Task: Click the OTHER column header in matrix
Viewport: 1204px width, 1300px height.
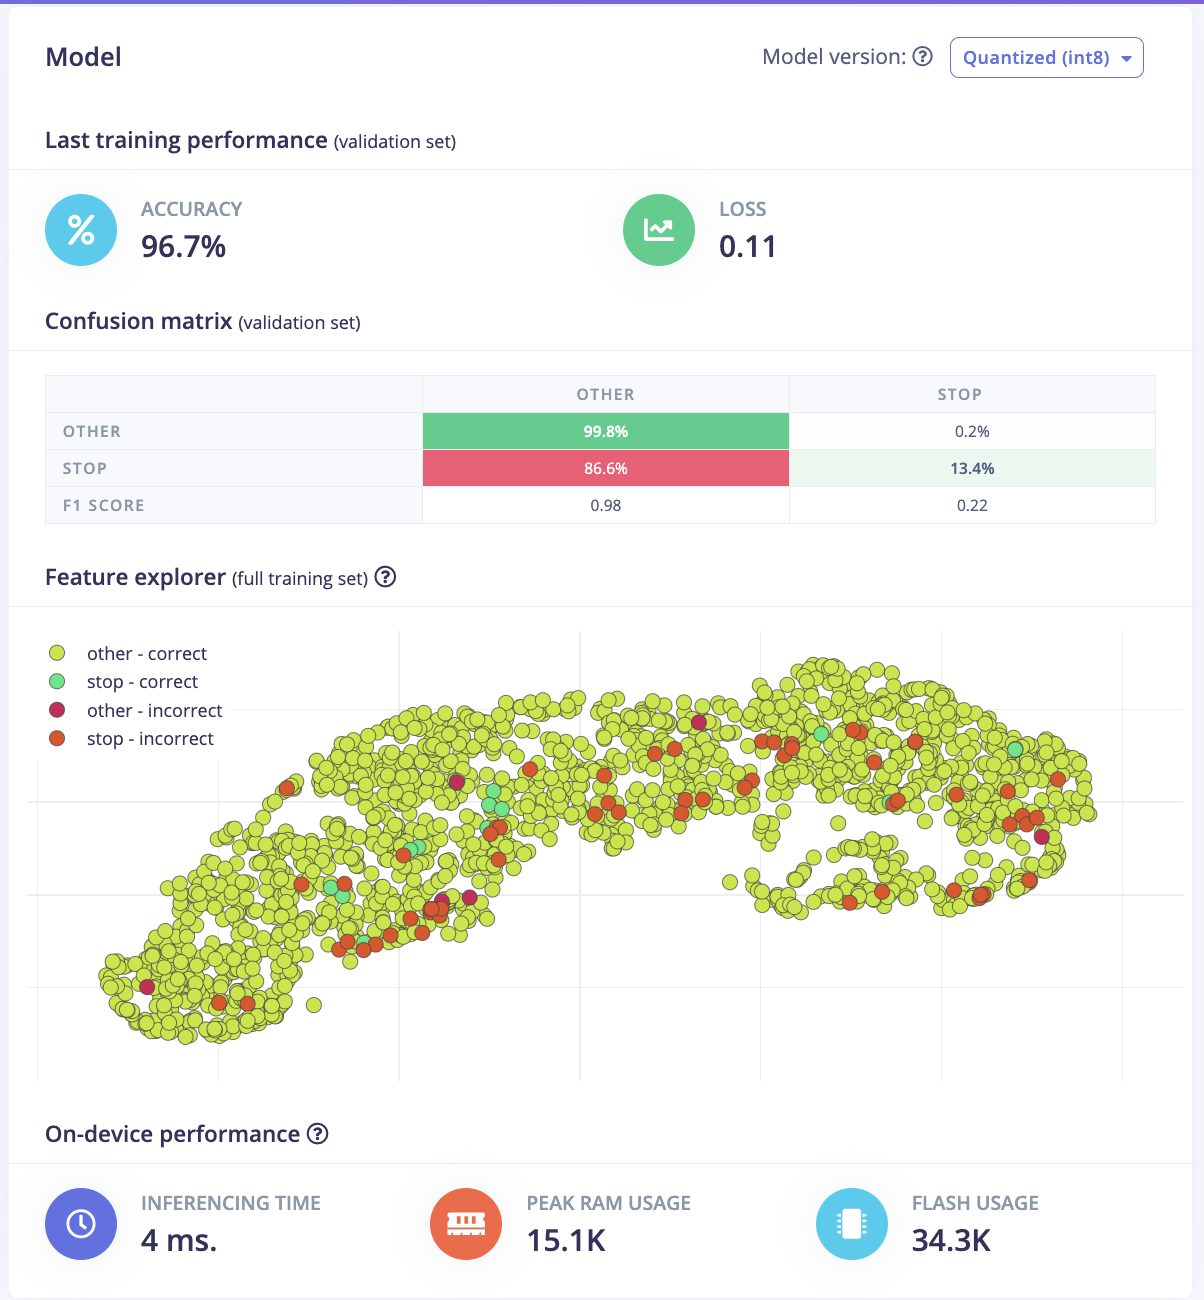Action: [x=605, y=394]
